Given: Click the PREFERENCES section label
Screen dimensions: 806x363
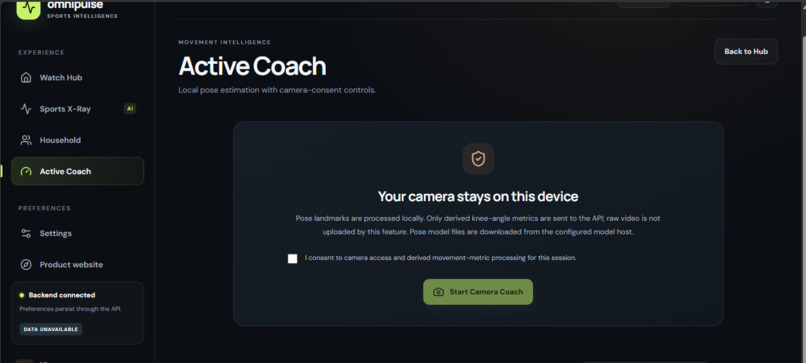Looking at the screenshot, I should tap(45, 208).
